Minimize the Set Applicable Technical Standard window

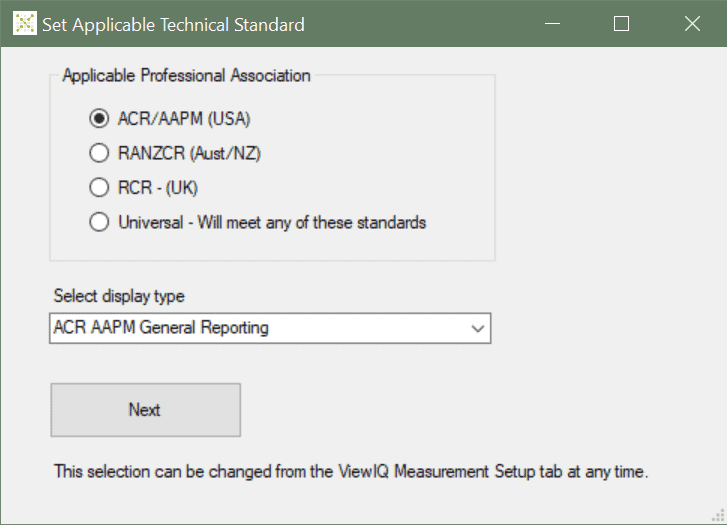click(552, 24)
